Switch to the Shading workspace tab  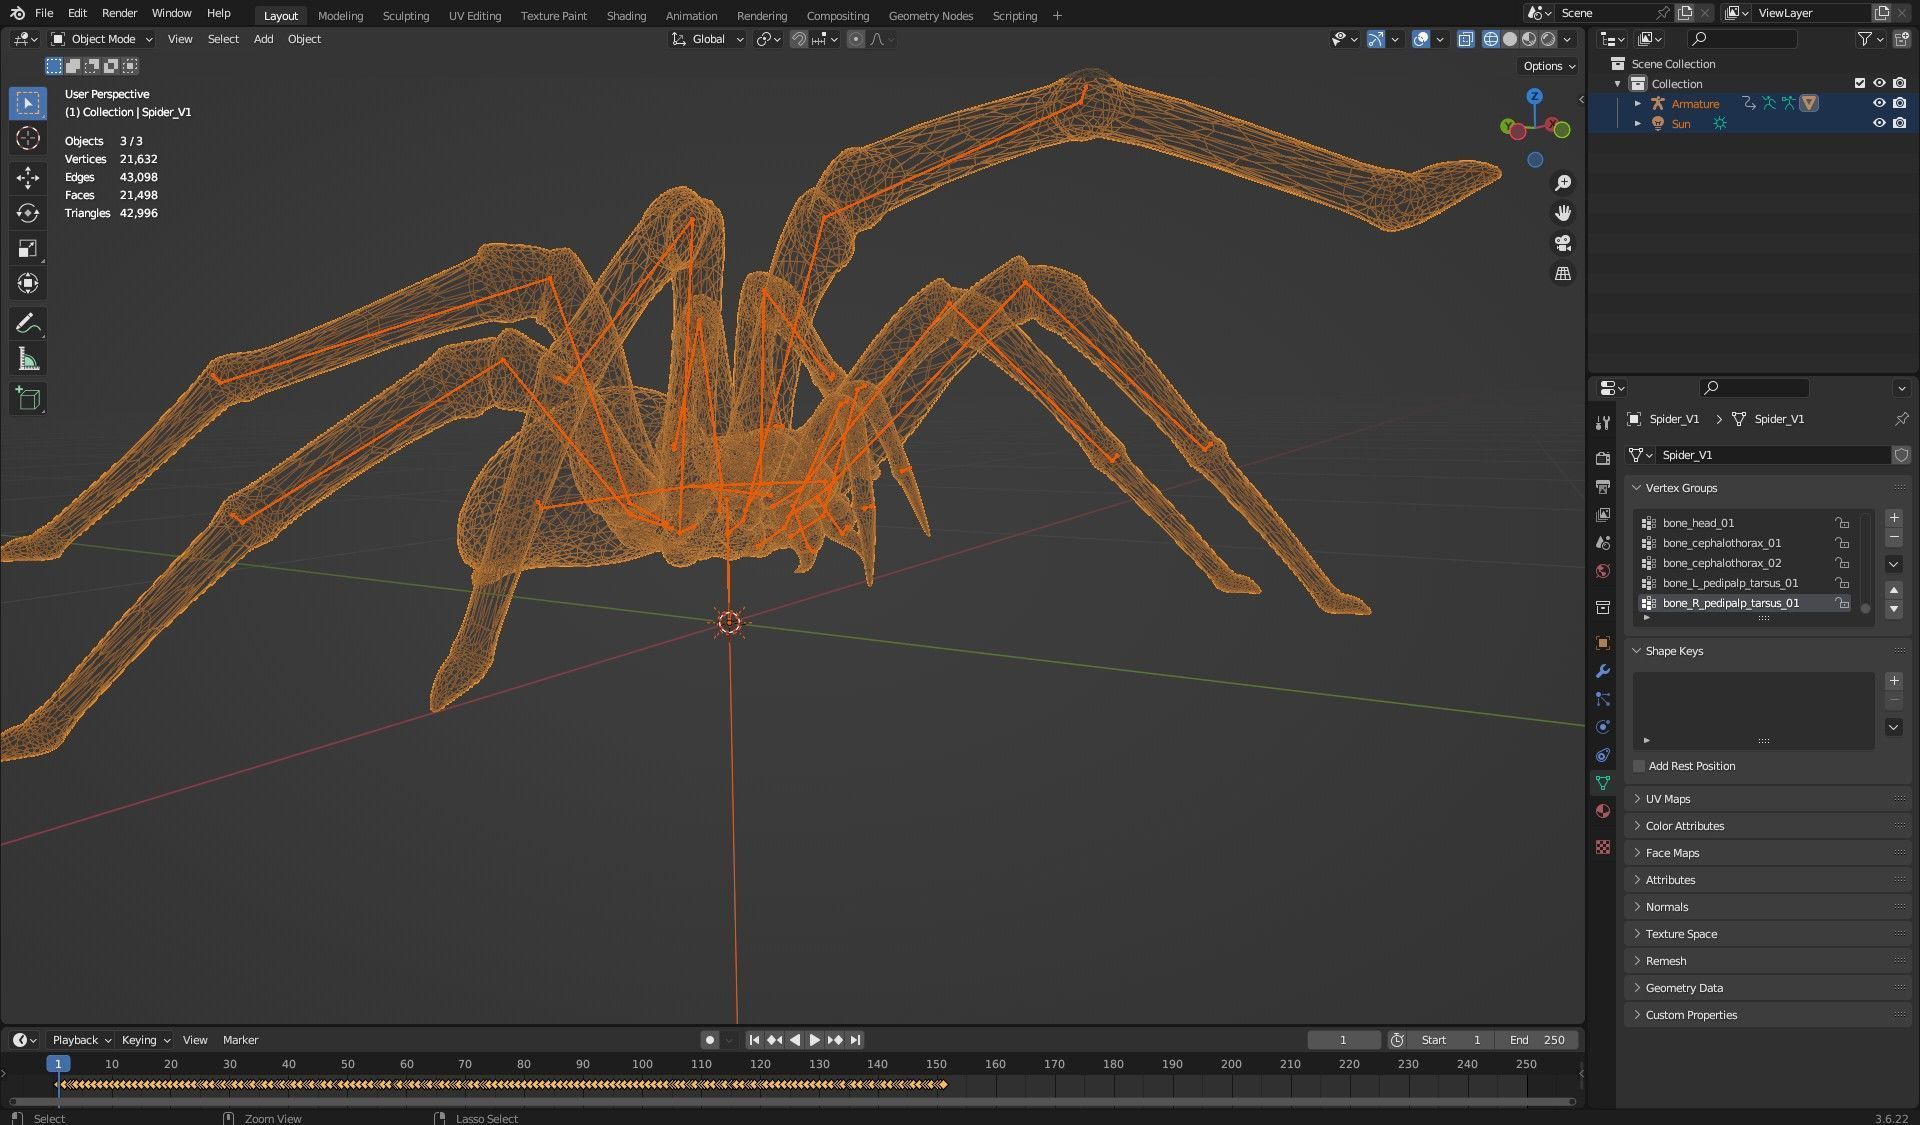point(626,15)
